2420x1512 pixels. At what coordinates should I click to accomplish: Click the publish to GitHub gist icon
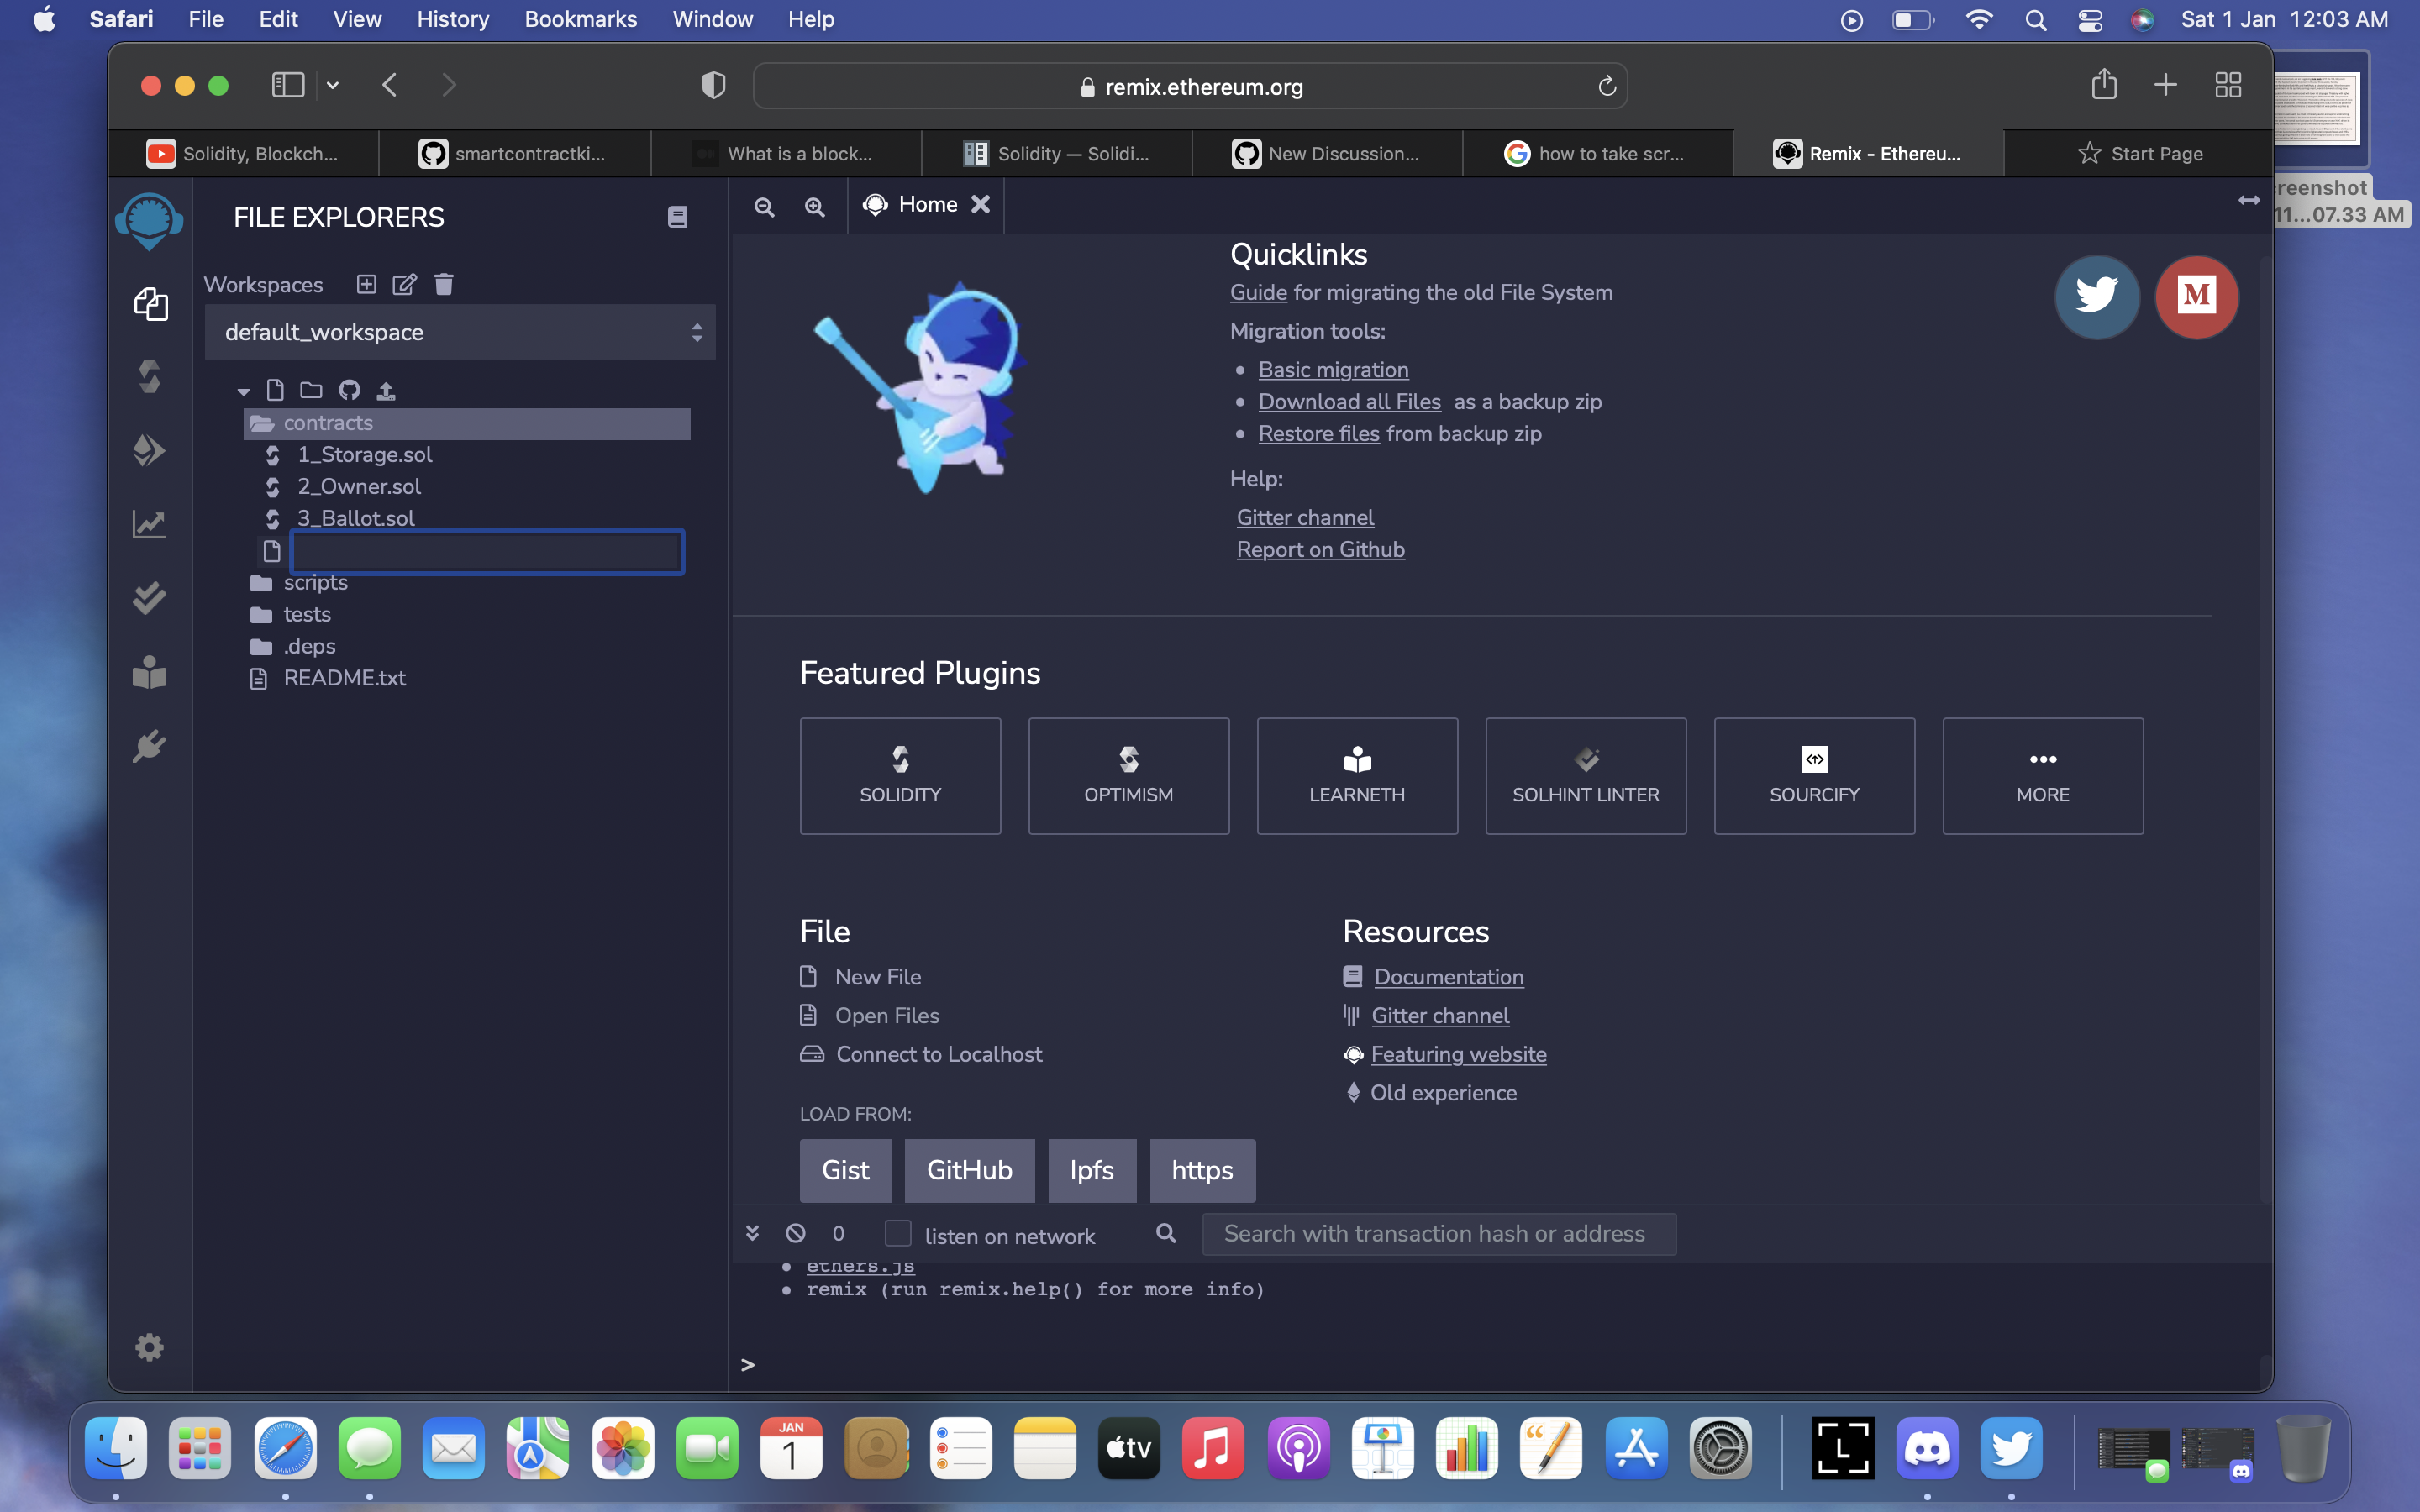(349, 390)
